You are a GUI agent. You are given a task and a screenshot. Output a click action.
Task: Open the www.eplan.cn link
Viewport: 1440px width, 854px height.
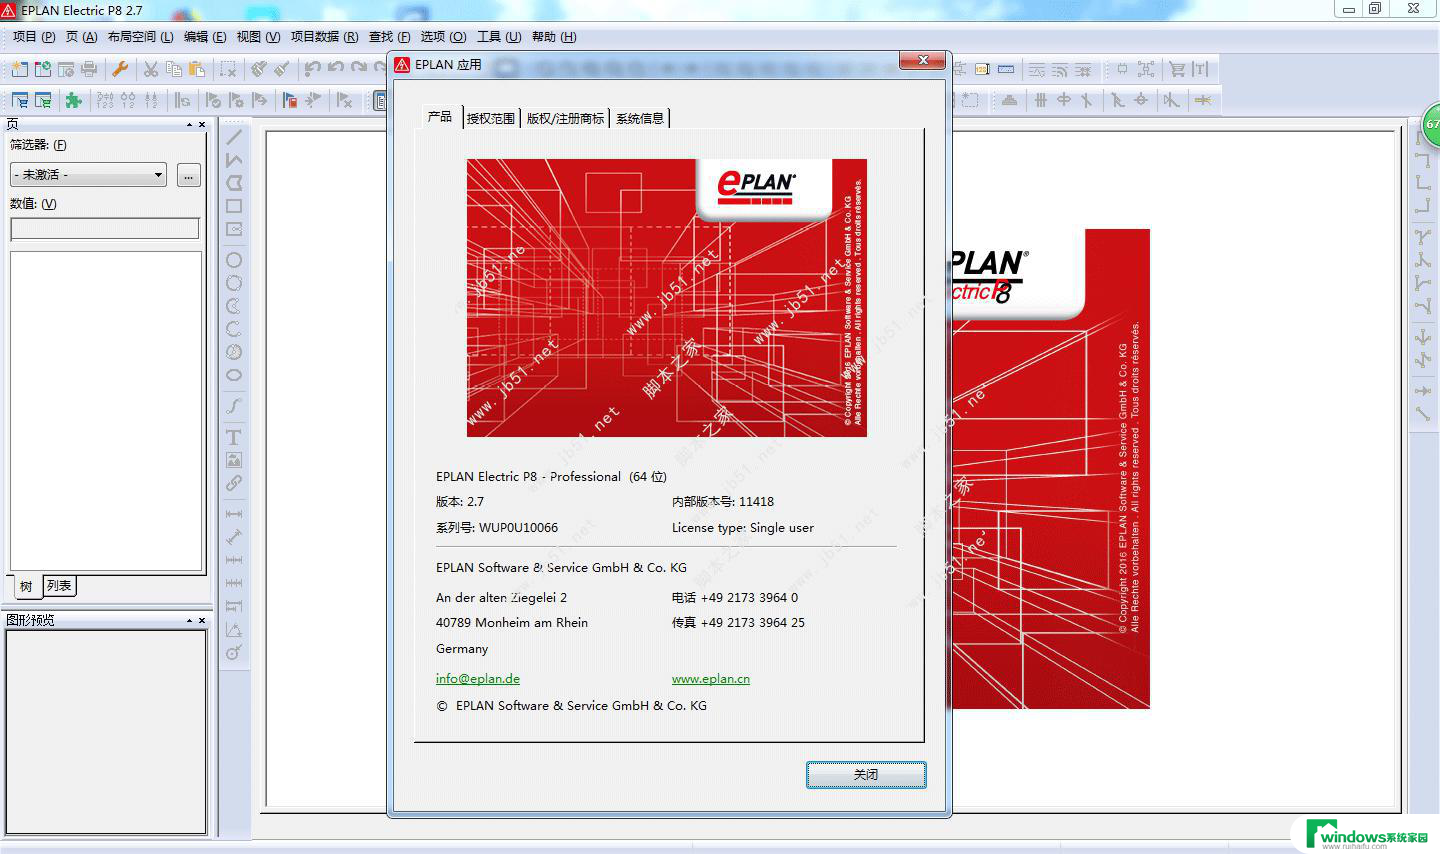711,678
